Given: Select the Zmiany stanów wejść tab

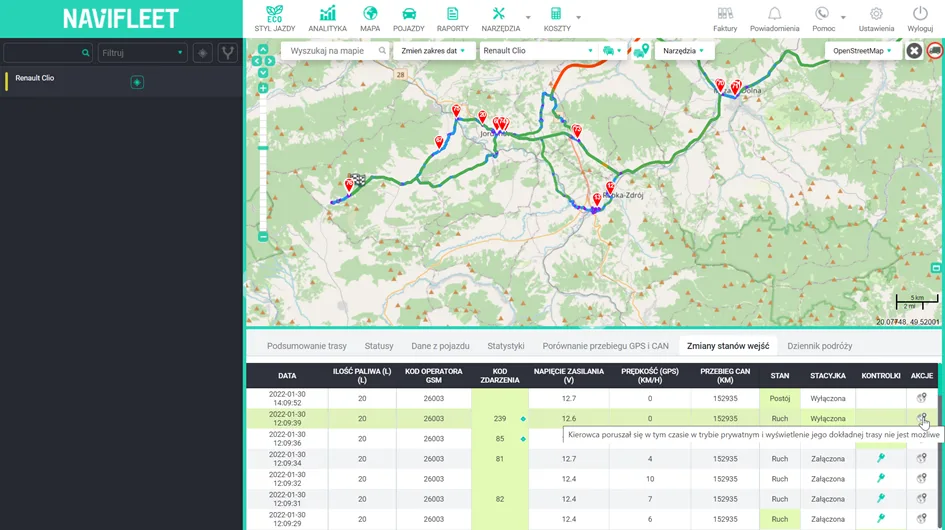Looking at the screenshot, I should (728, 346).
